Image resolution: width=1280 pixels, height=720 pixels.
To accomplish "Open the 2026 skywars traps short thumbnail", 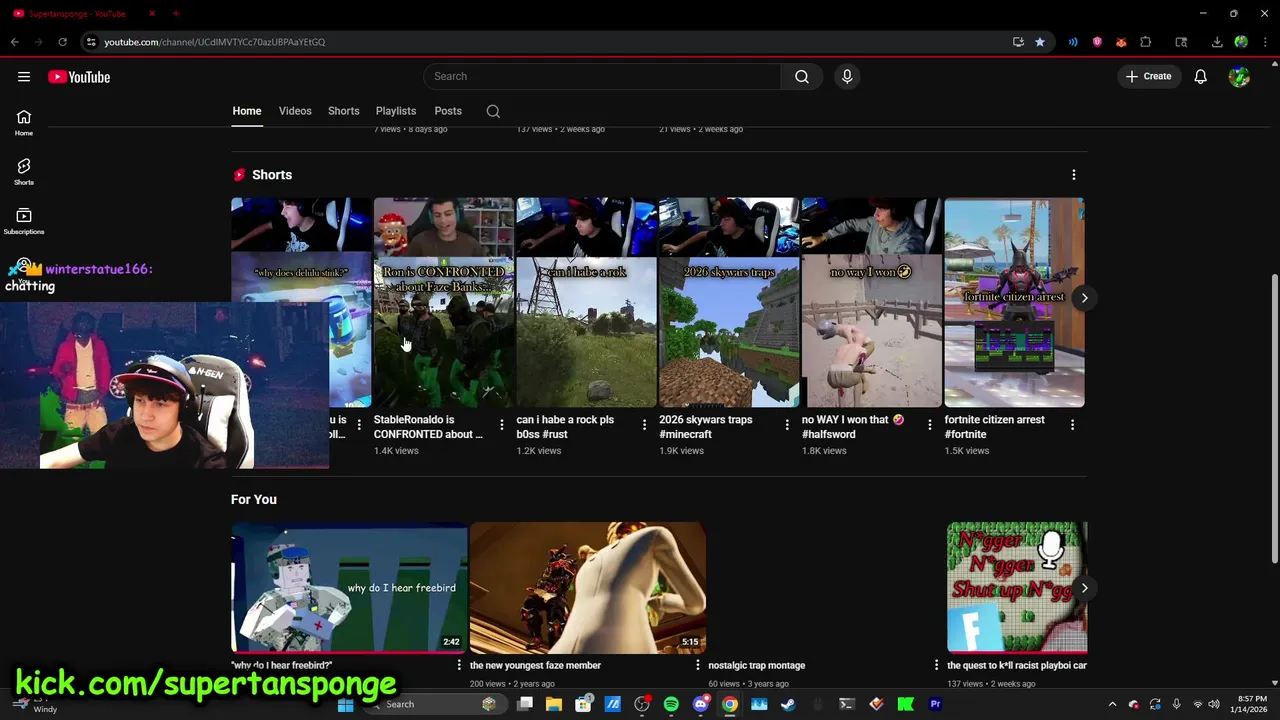I will click(729, 303).
